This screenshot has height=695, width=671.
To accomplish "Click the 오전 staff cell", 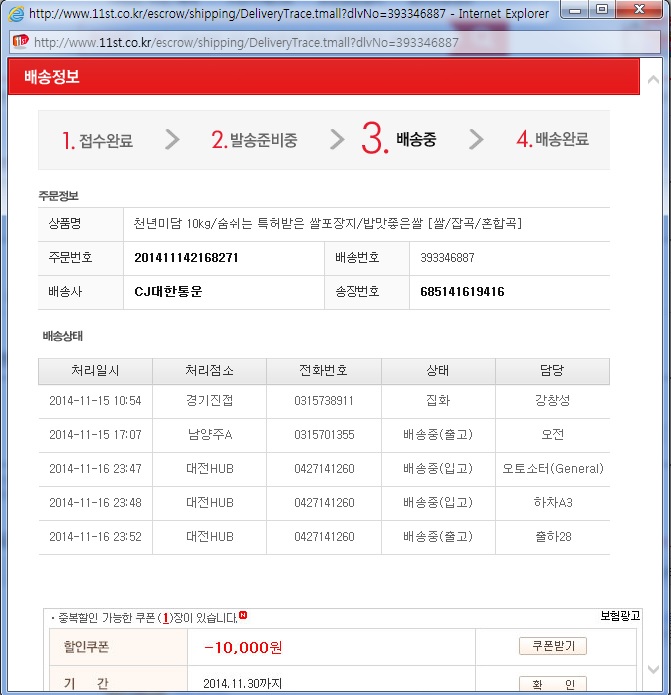I will click(553, 434).
